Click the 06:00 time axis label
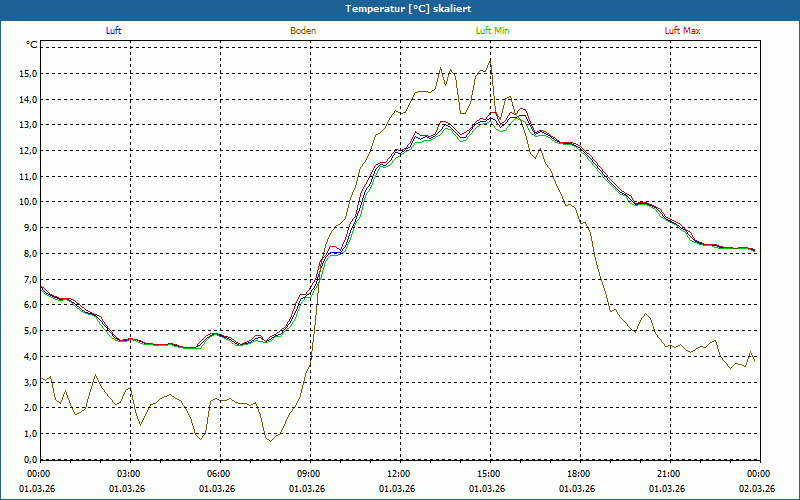Image resolution: width=800 pixels, height=500 pixels. coord(218,474)
